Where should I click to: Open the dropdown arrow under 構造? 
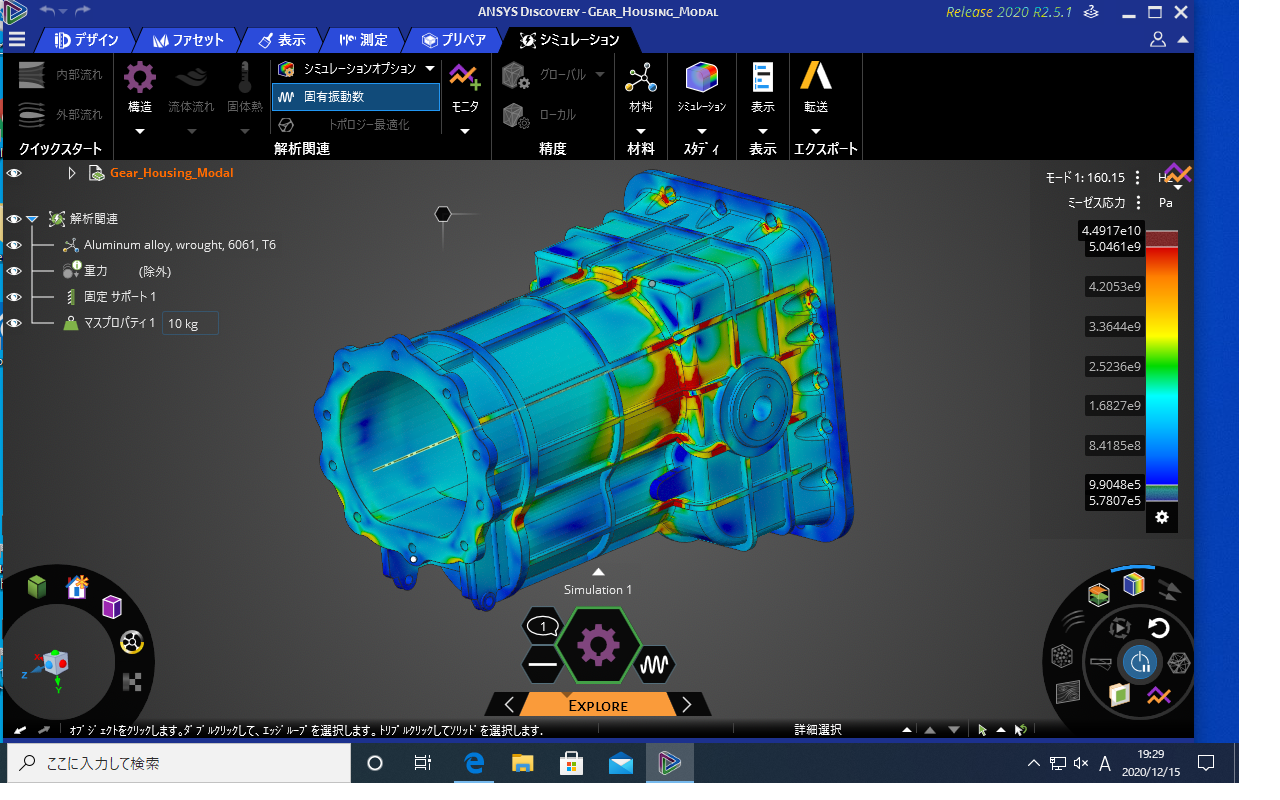coord(140,131)
